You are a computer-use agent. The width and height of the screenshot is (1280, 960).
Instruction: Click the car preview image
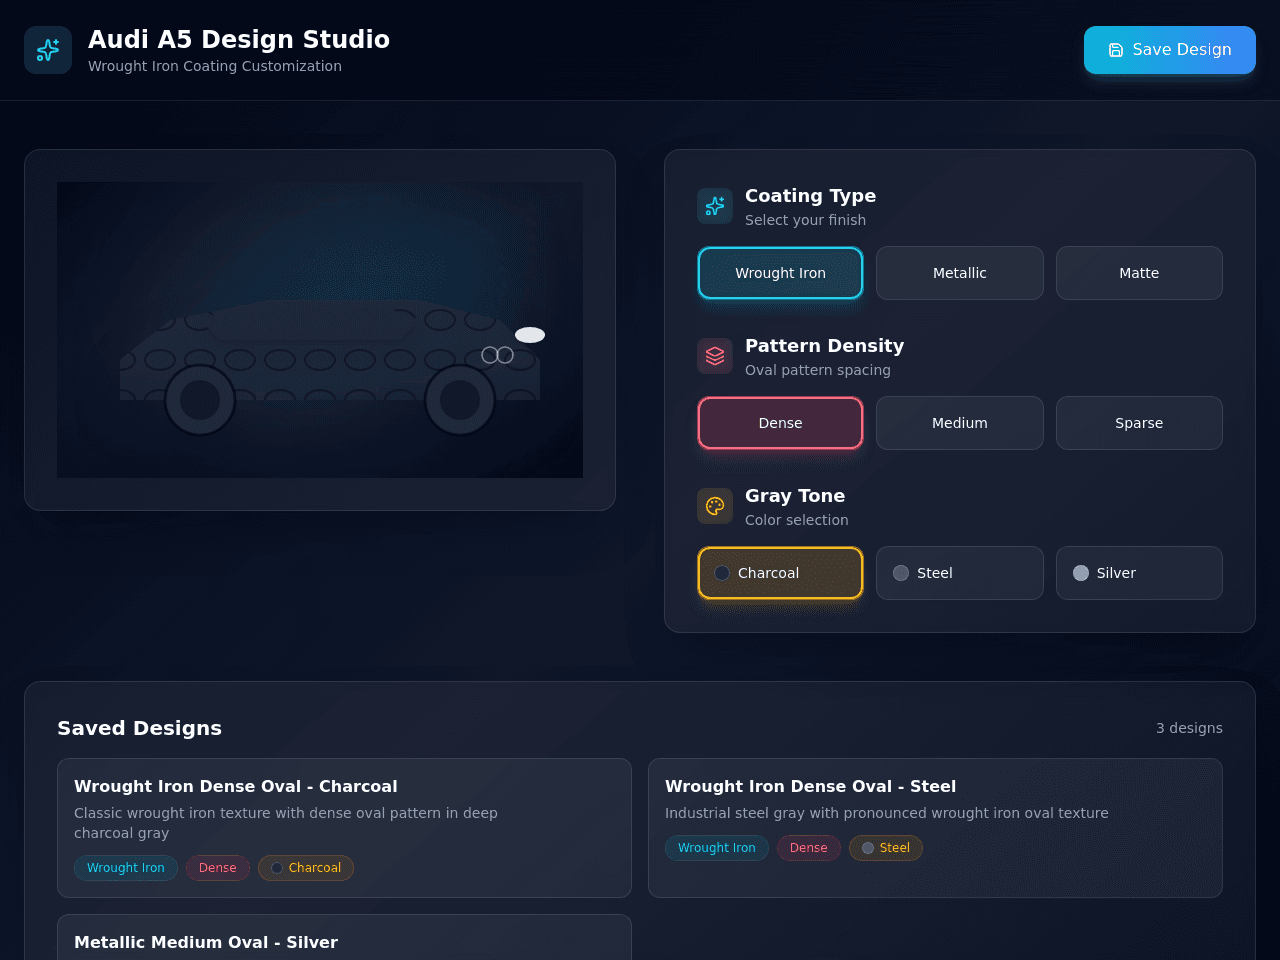[320, 330]
